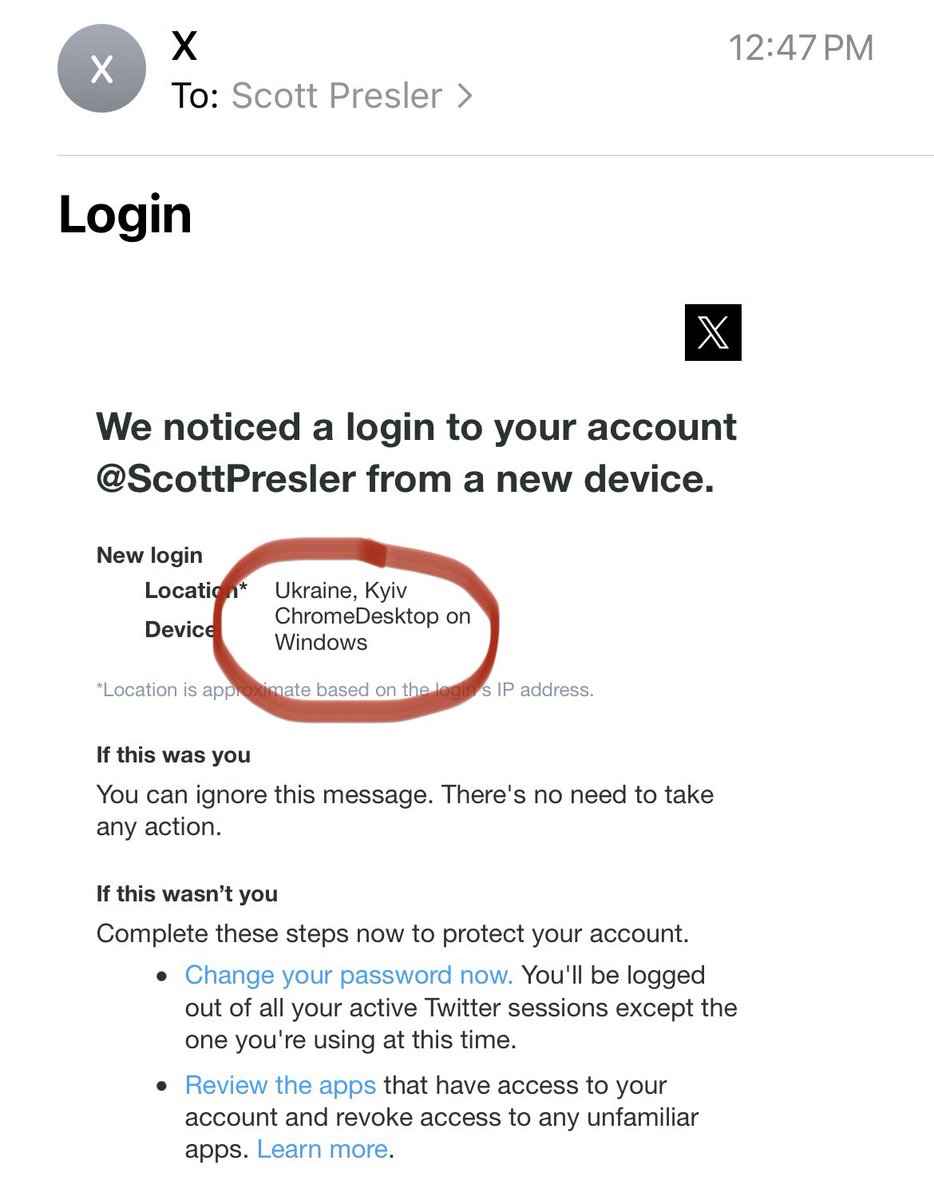Select the If this wasn't you heading
The image size is (934, 1200).
click(x=187, y=894)
